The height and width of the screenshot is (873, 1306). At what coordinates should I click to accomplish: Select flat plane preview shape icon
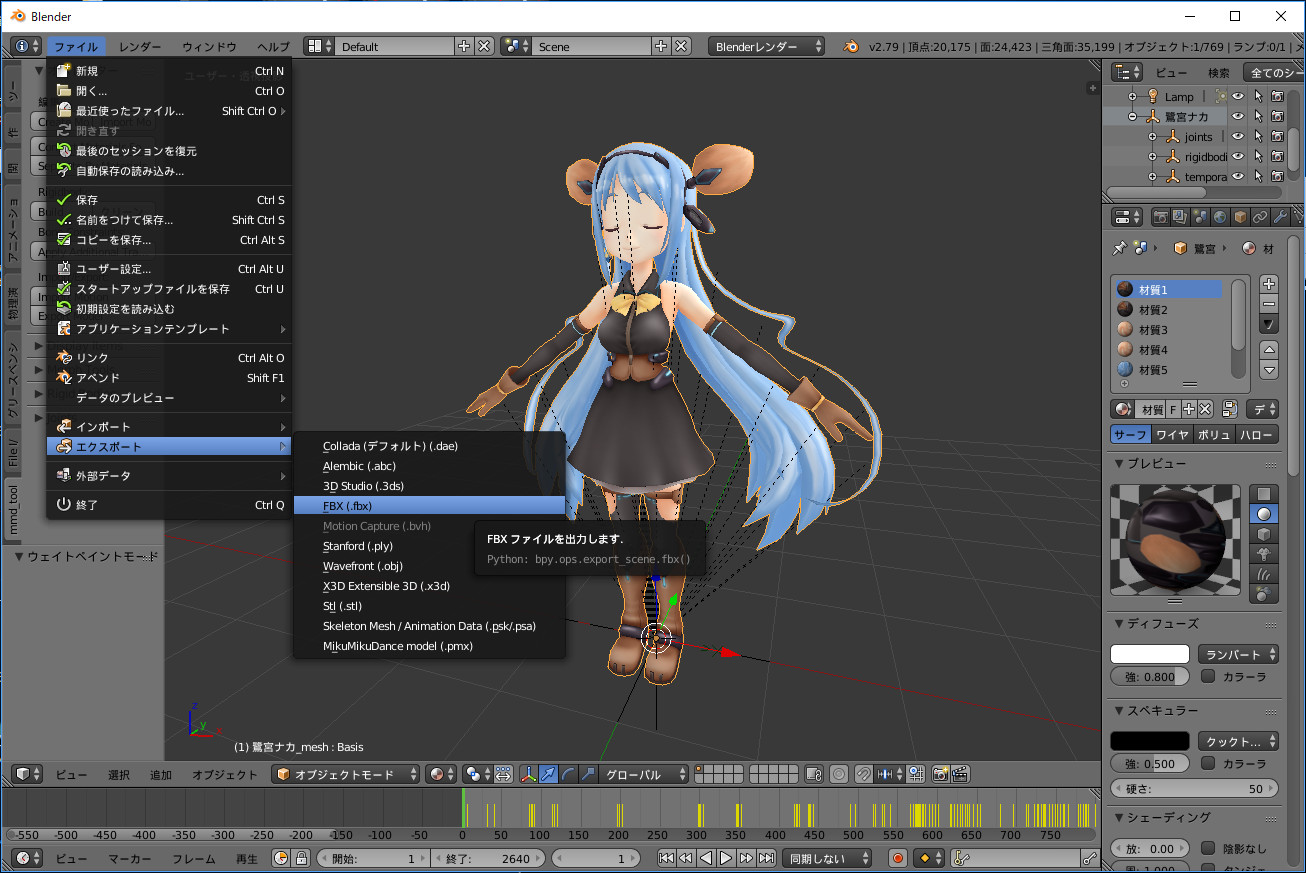[1264, 494]
